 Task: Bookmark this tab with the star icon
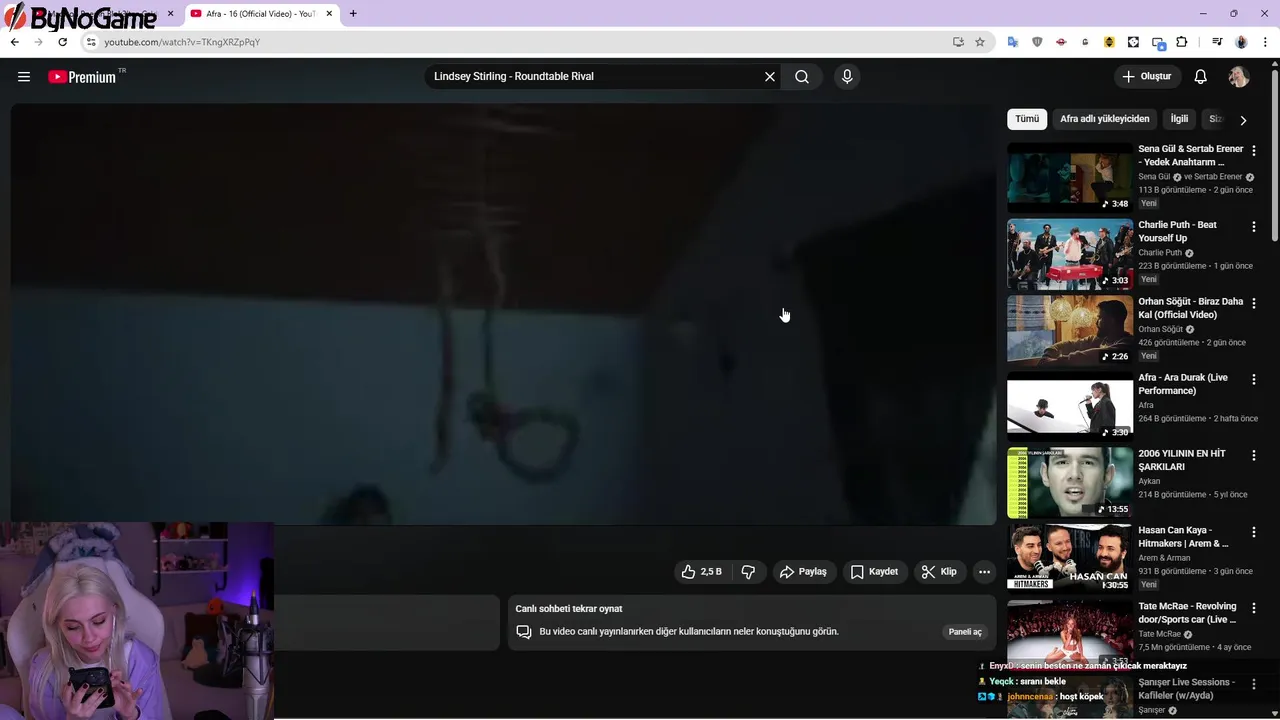980,42
